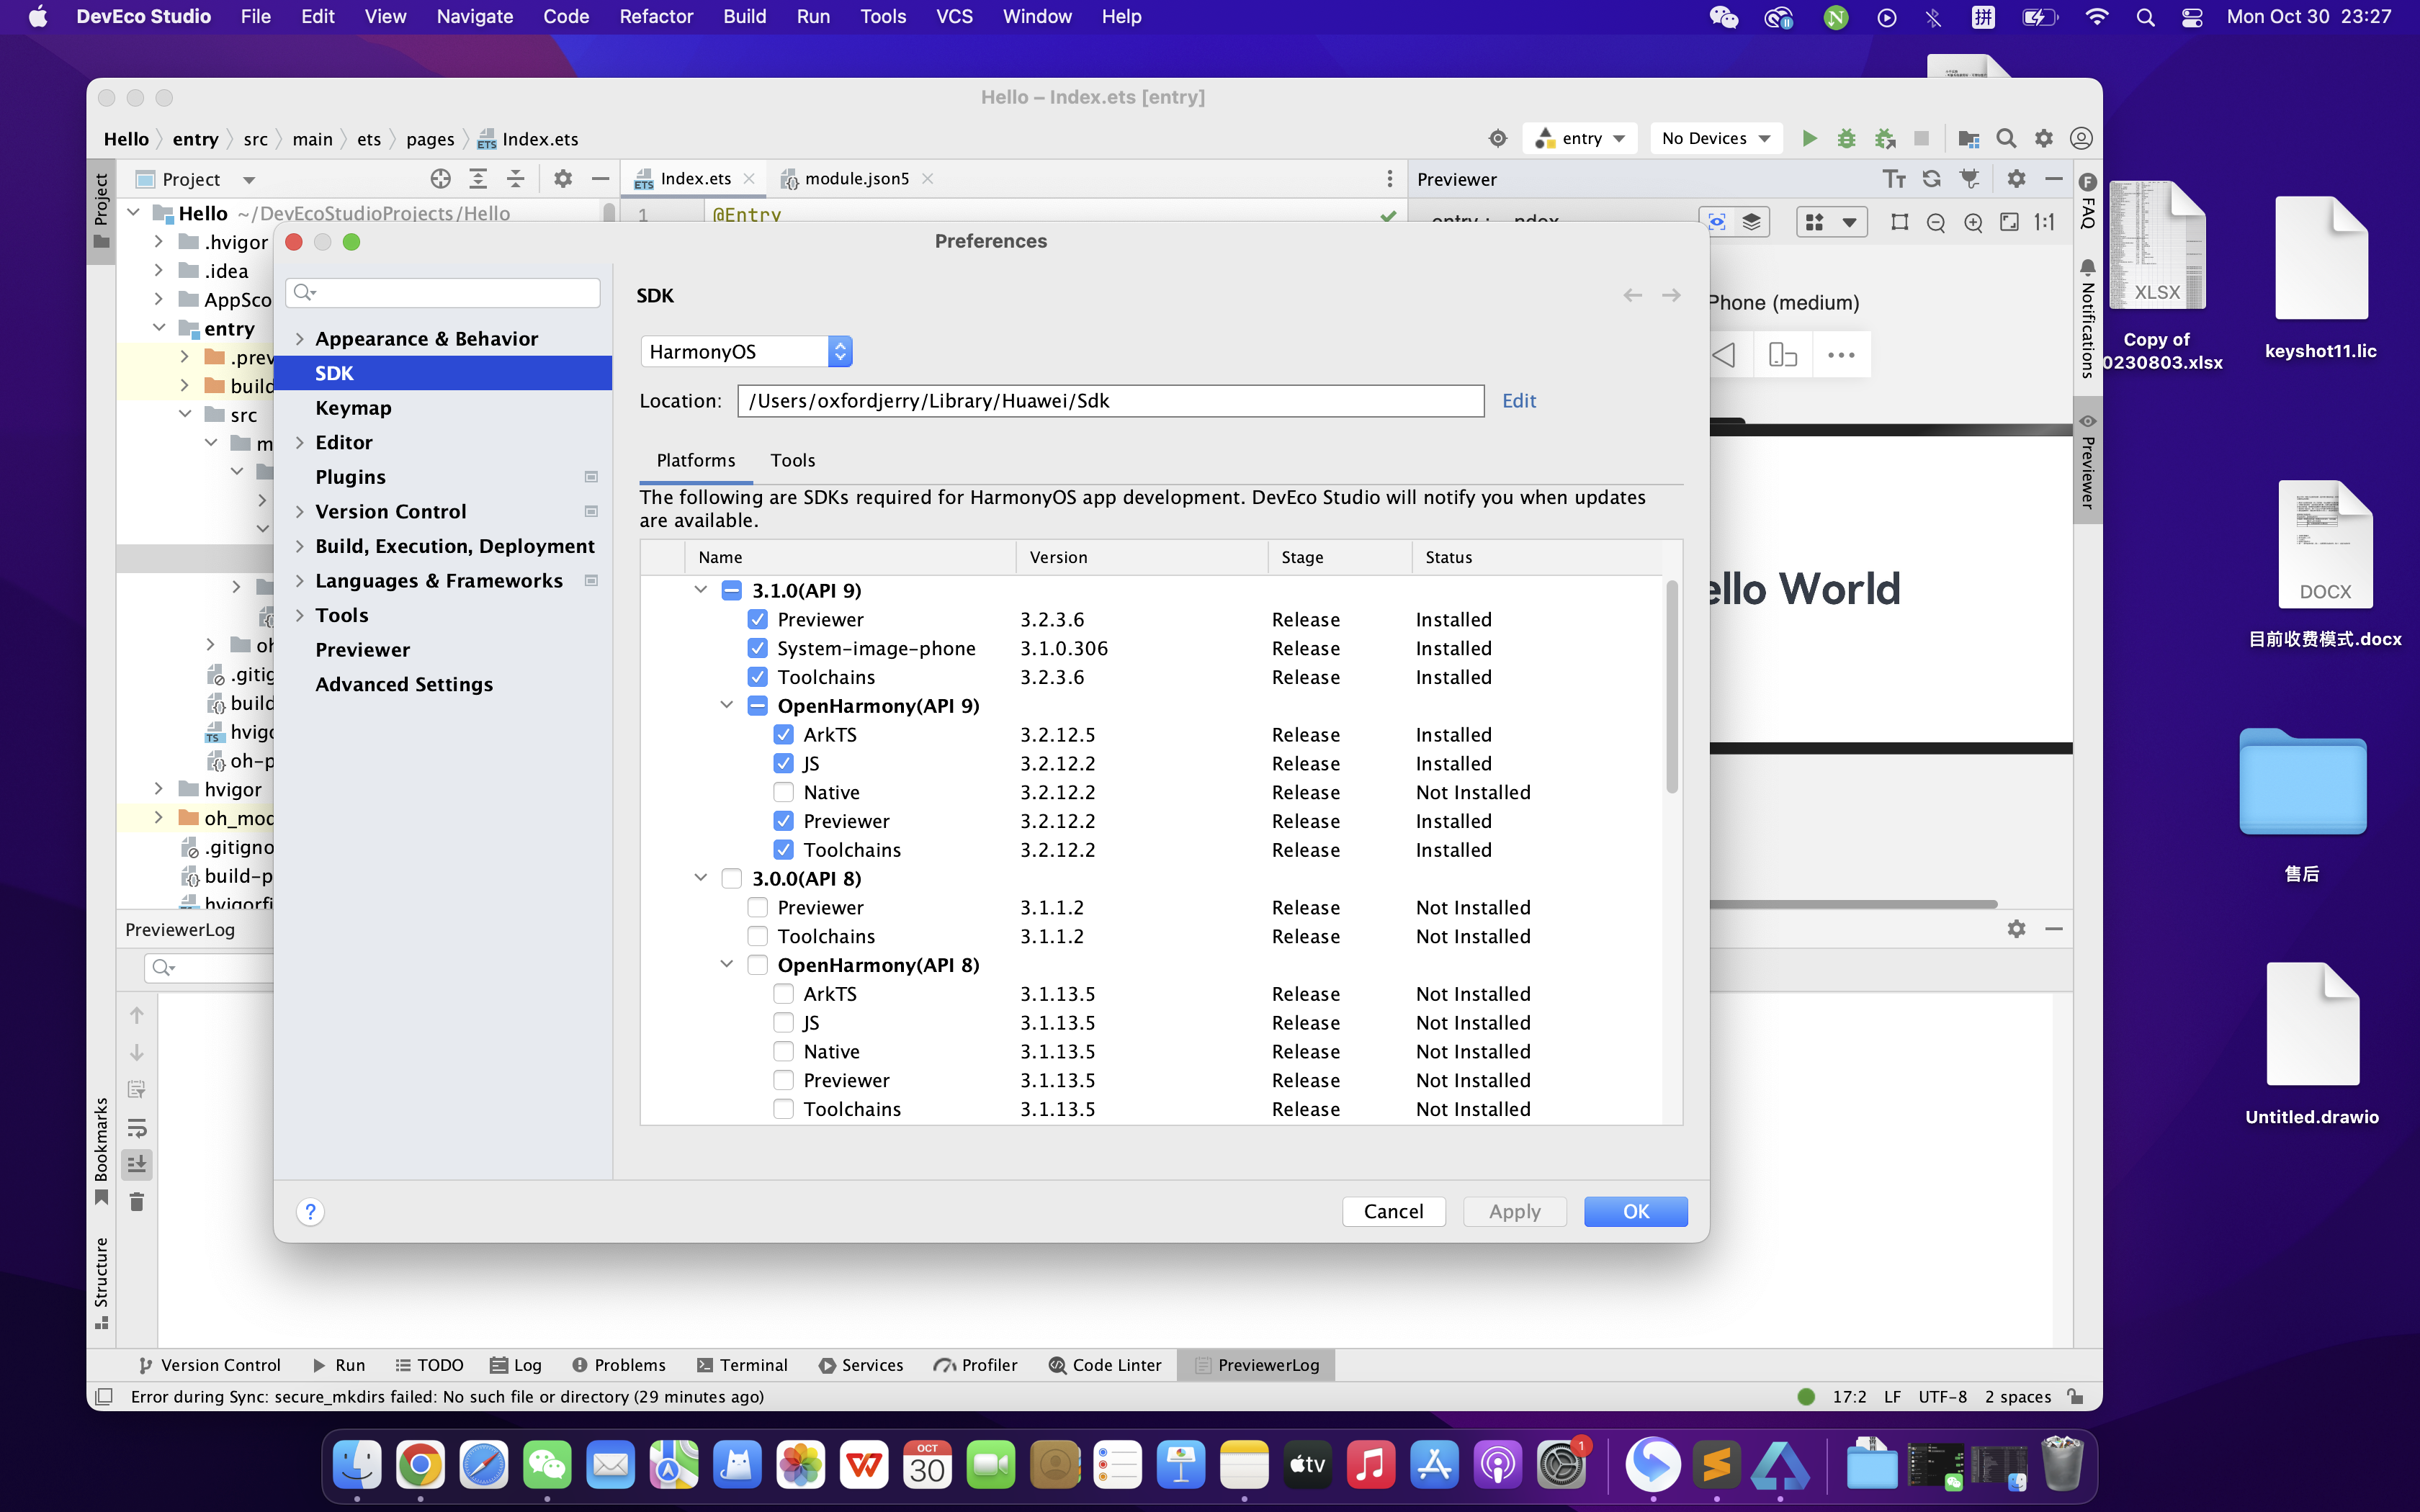Click the Search Everywhere magnifier in the toolbar
This screenshot has width=2420, height=1512.
pos(2006,138)
